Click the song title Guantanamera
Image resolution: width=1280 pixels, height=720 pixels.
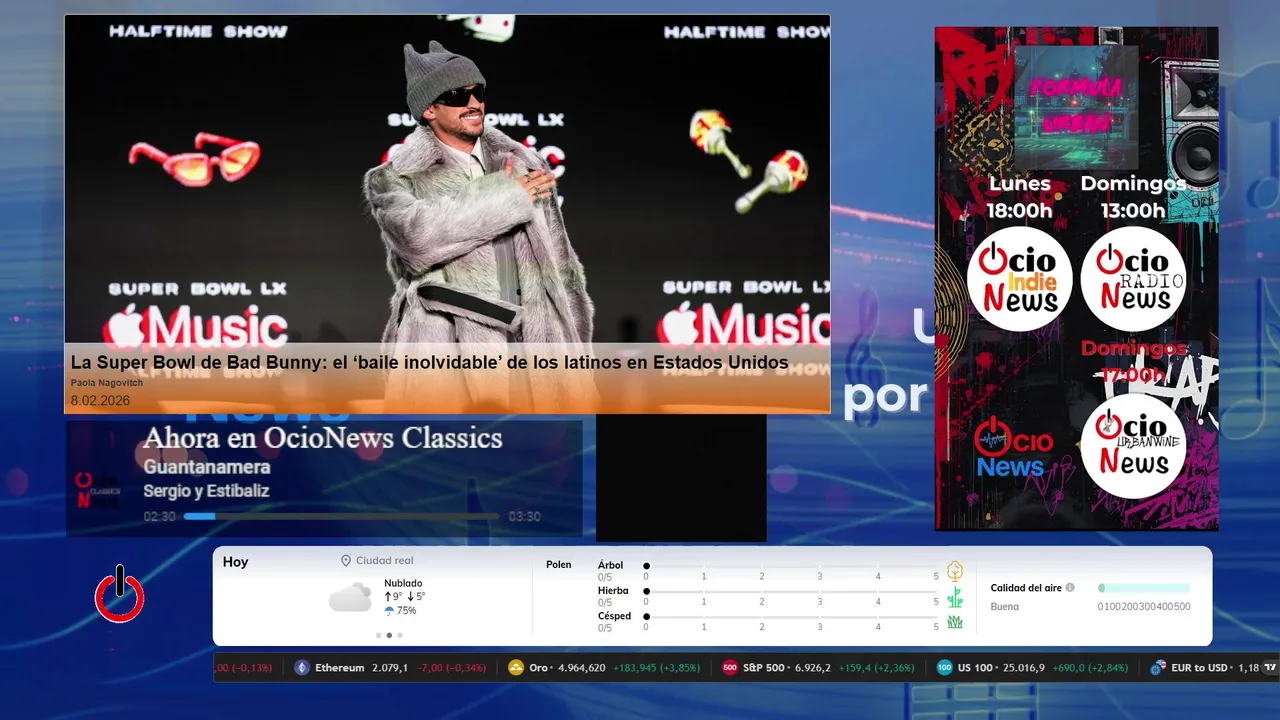(x=206, y=467)
